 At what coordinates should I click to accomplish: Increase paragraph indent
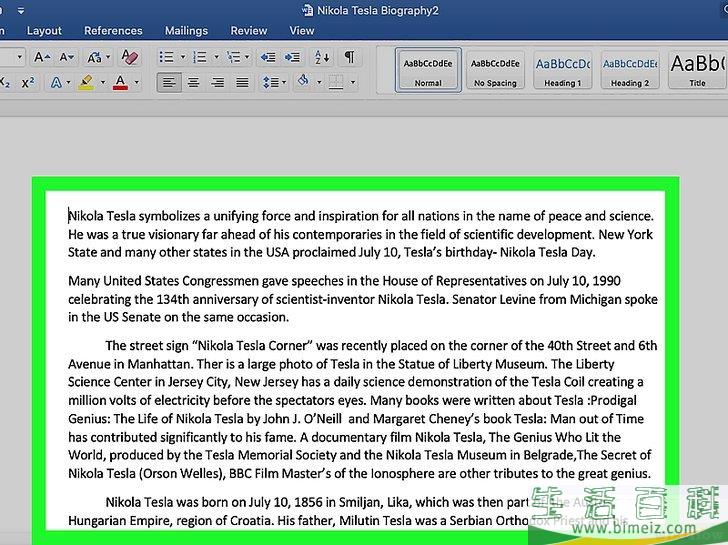tap(292, 57)
